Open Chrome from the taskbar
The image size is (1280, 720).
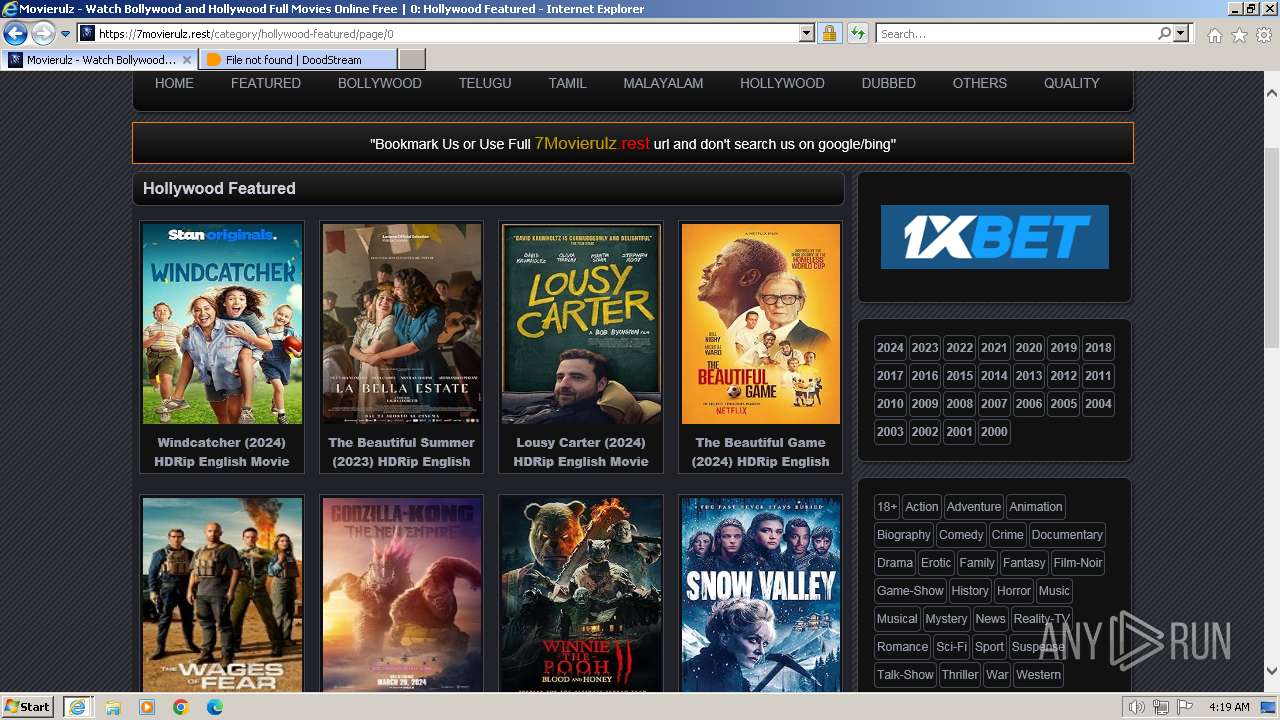181,707
